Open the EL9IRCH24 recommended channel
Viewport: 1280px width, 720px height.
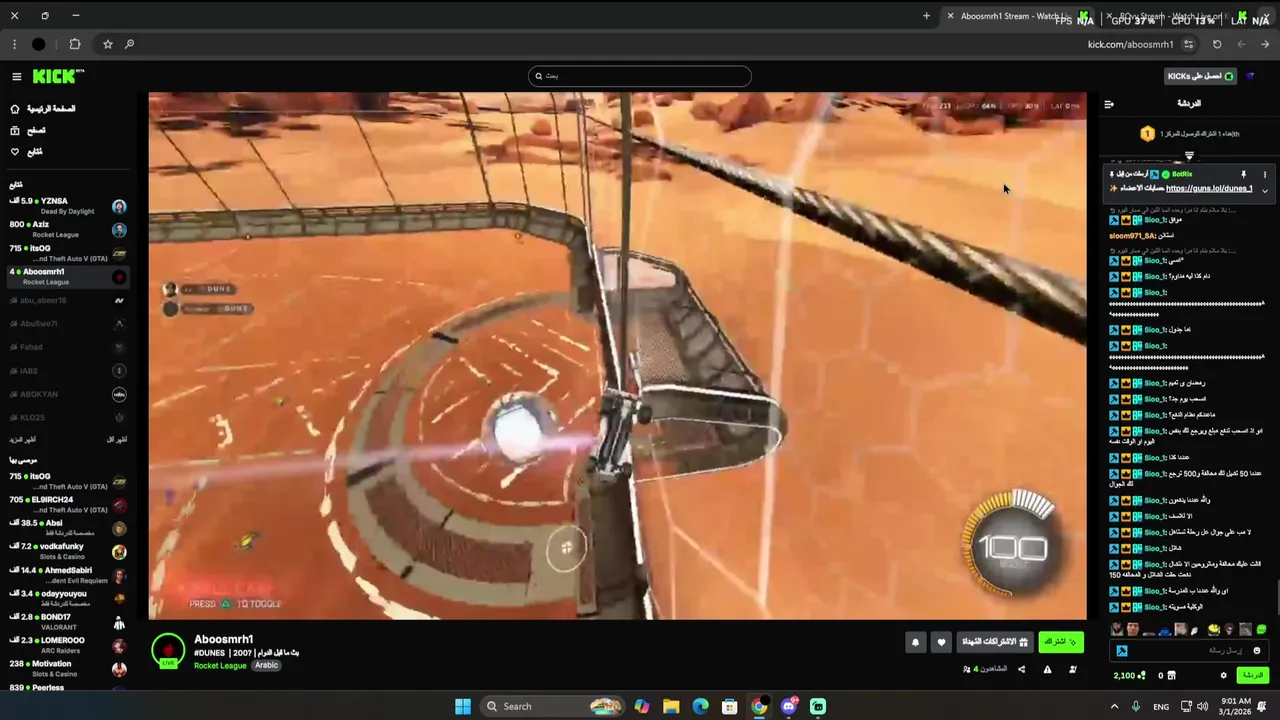coord(68,505)
